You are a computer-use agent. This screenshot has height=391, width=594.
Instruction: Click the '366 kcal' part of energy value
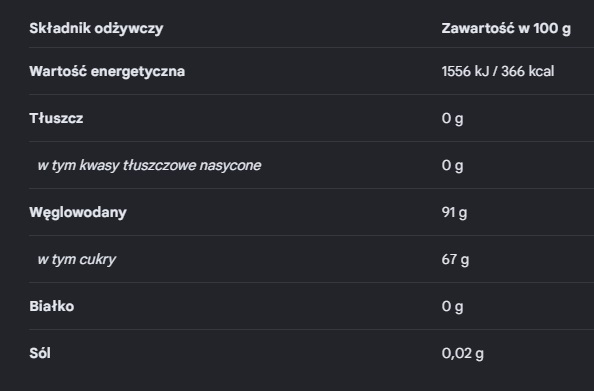pos(528,71)
